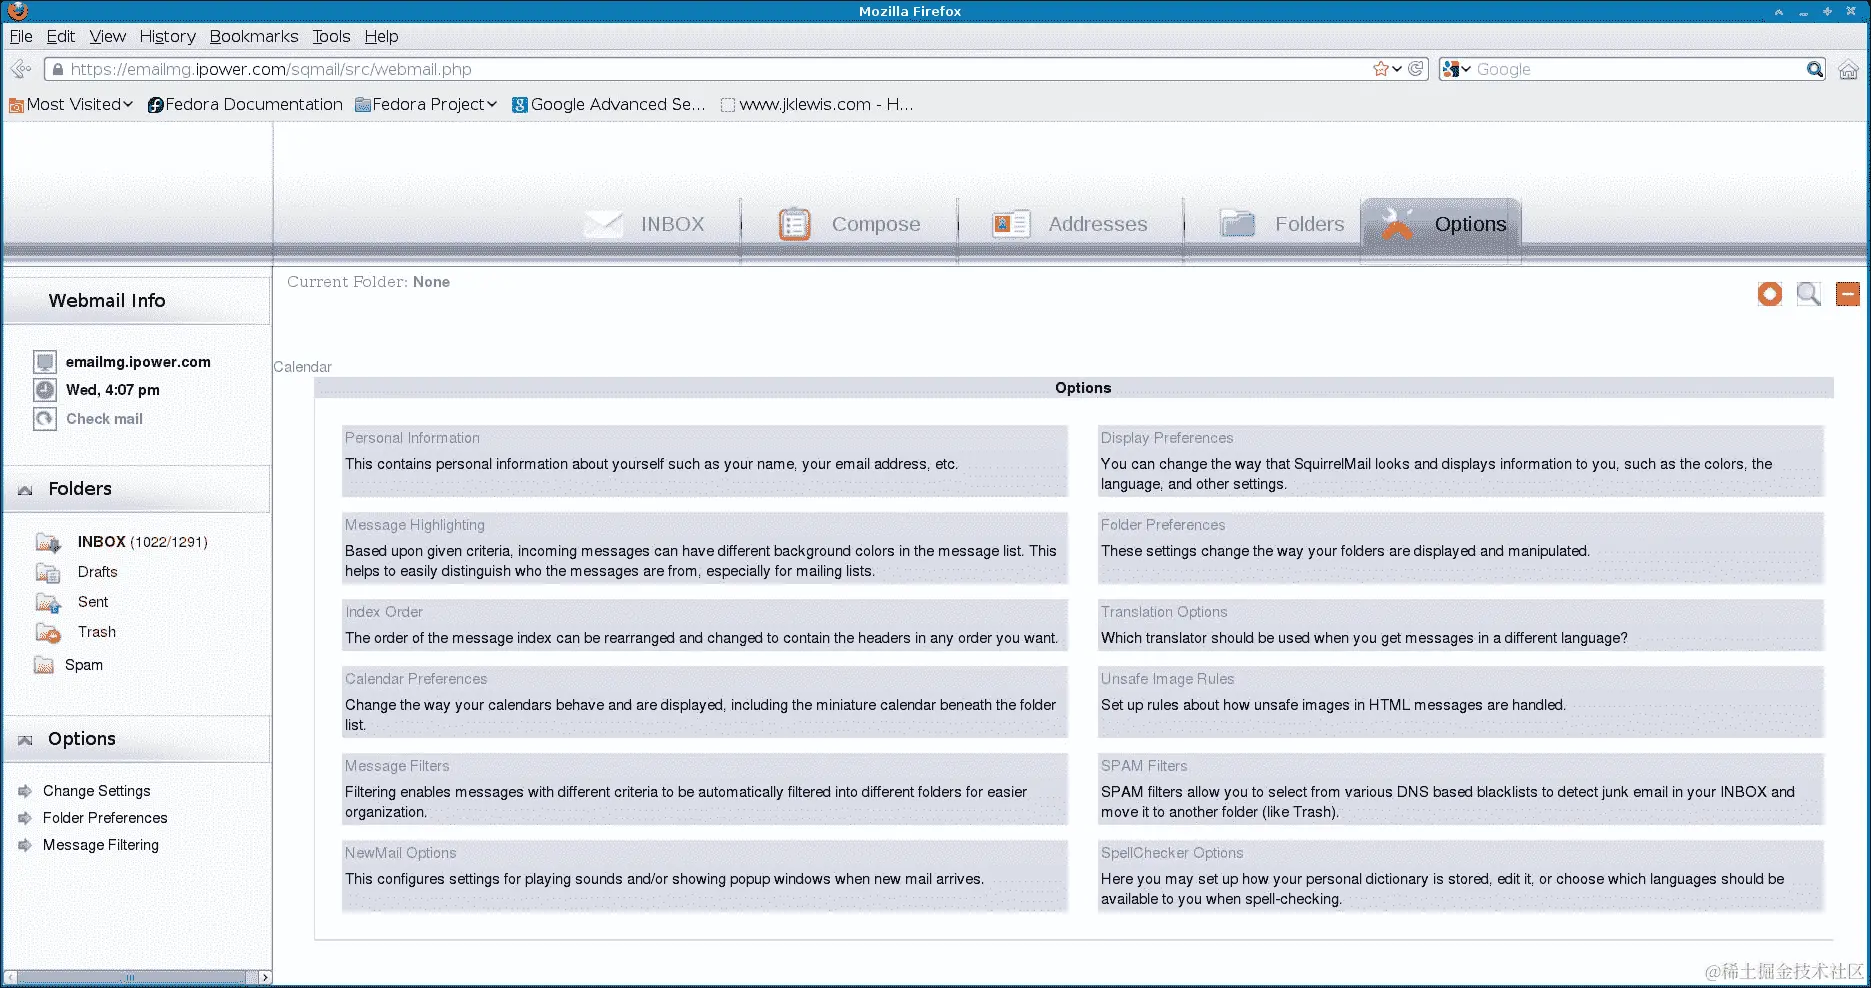Open the SPAM Filters link
Image resolution: width=1871 pixels, height=988 pixels.
coord(1144,766)
